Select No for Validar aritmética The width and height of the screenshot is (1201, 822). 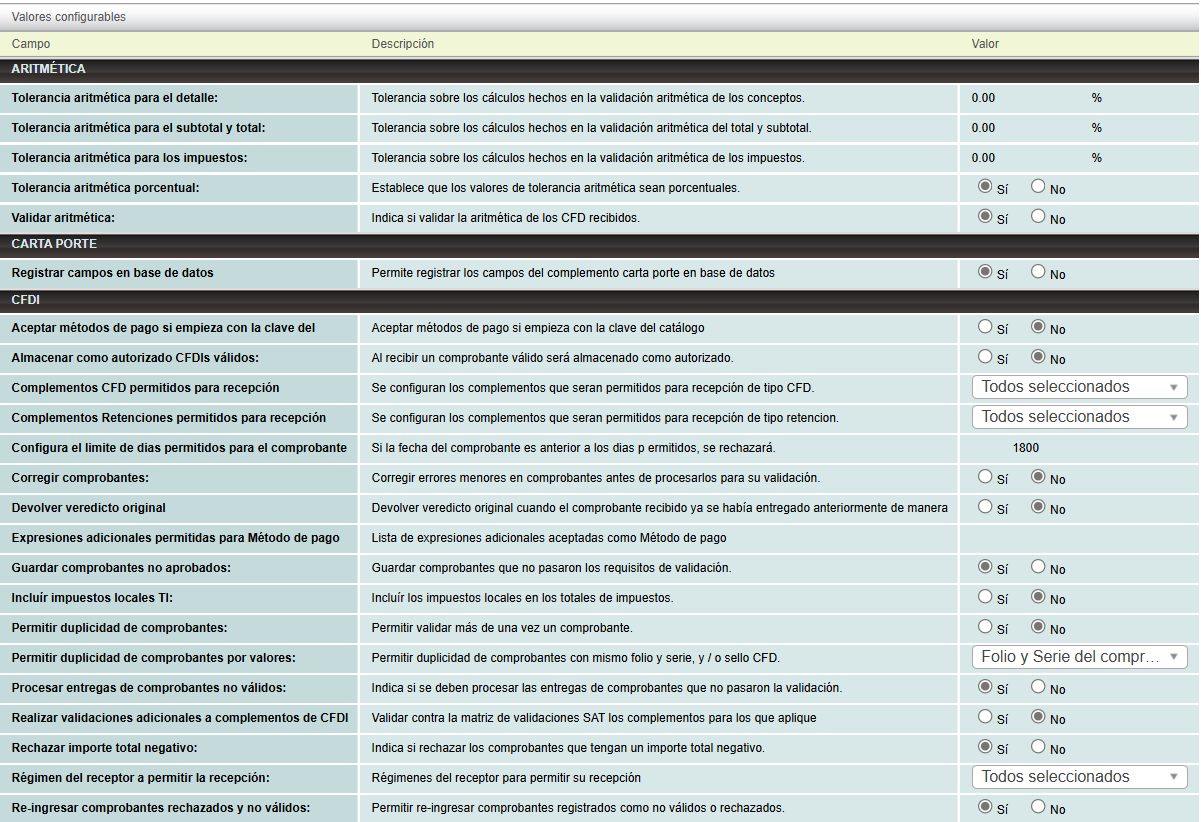click(1038, 216)
